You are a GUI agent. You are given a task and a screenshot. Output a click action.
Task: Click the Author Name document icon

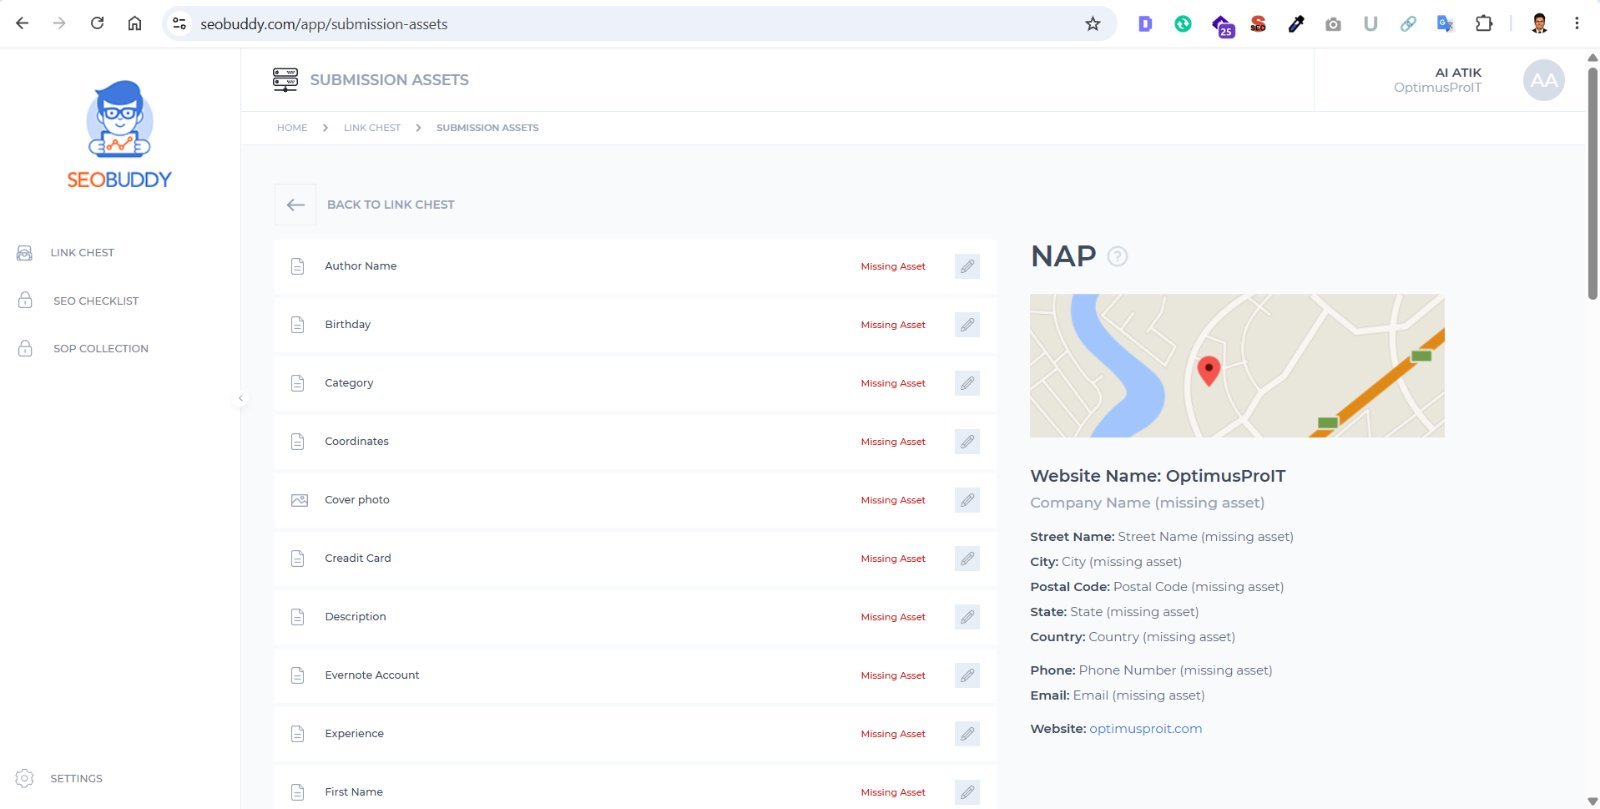(297, 267)
